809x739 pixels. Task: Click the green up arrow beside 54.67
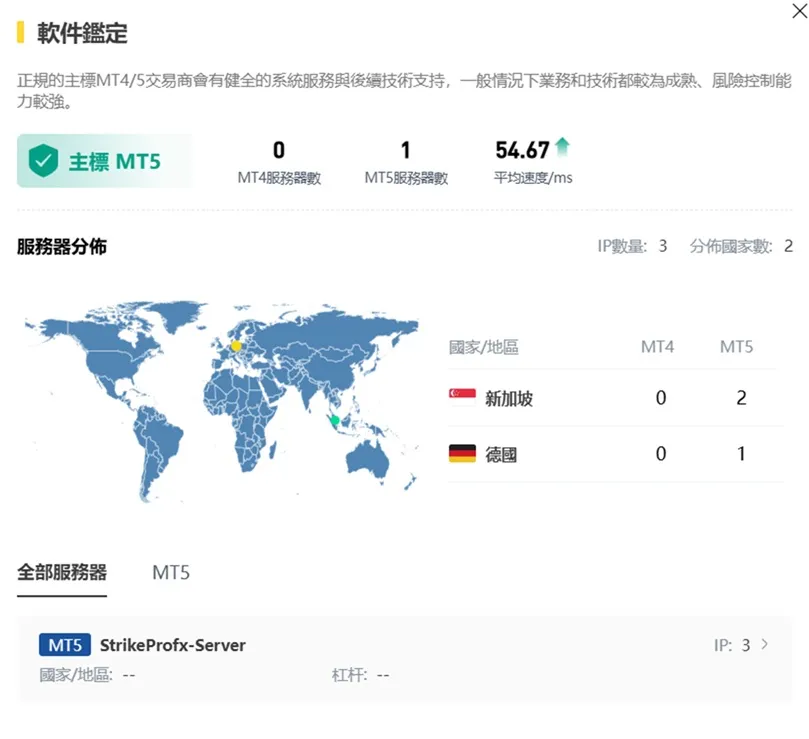coord(562,147)
